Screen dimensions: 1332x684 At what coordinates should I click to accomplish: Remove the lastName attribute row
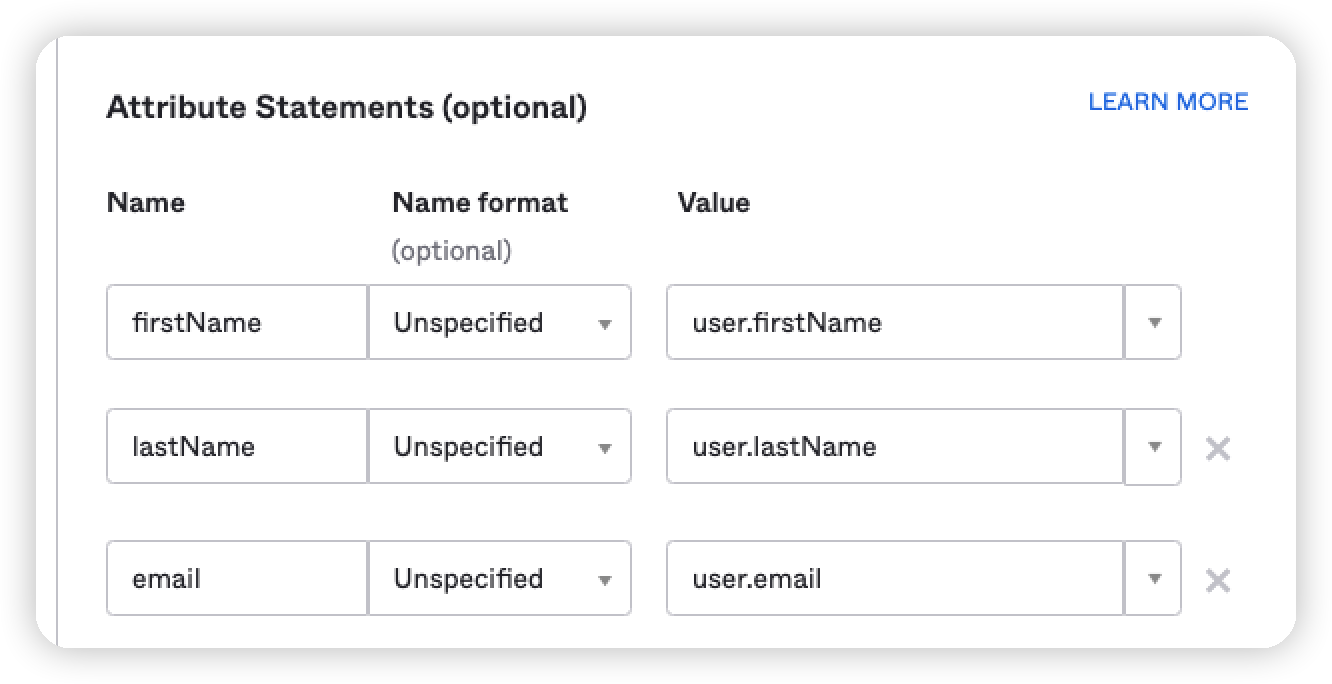1217,449
